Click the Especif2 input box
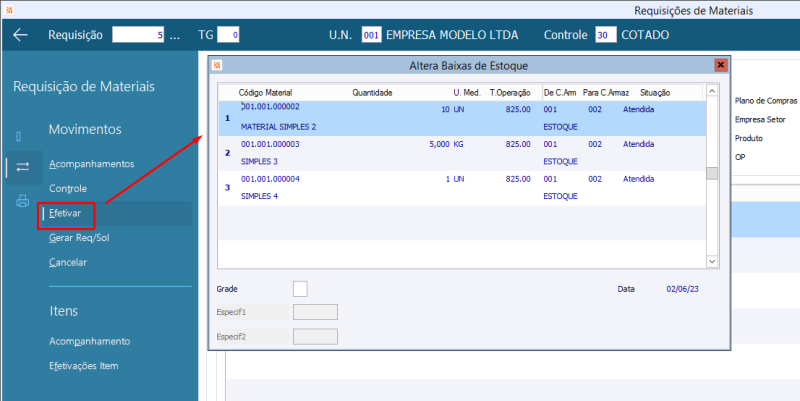Viewport: 800px width, 401px height. pos(315,337)
